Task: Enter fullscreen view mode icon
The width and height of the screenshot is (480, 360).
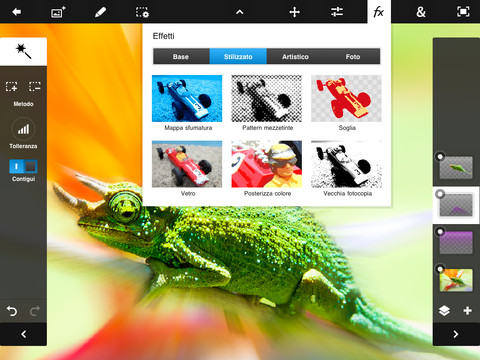Action: pyautogui.click(x=463, y=12)
